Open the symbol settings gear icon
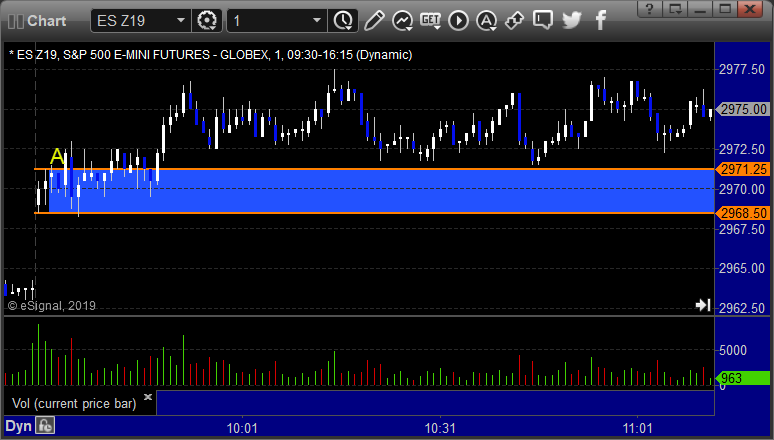 coord(207,21)
